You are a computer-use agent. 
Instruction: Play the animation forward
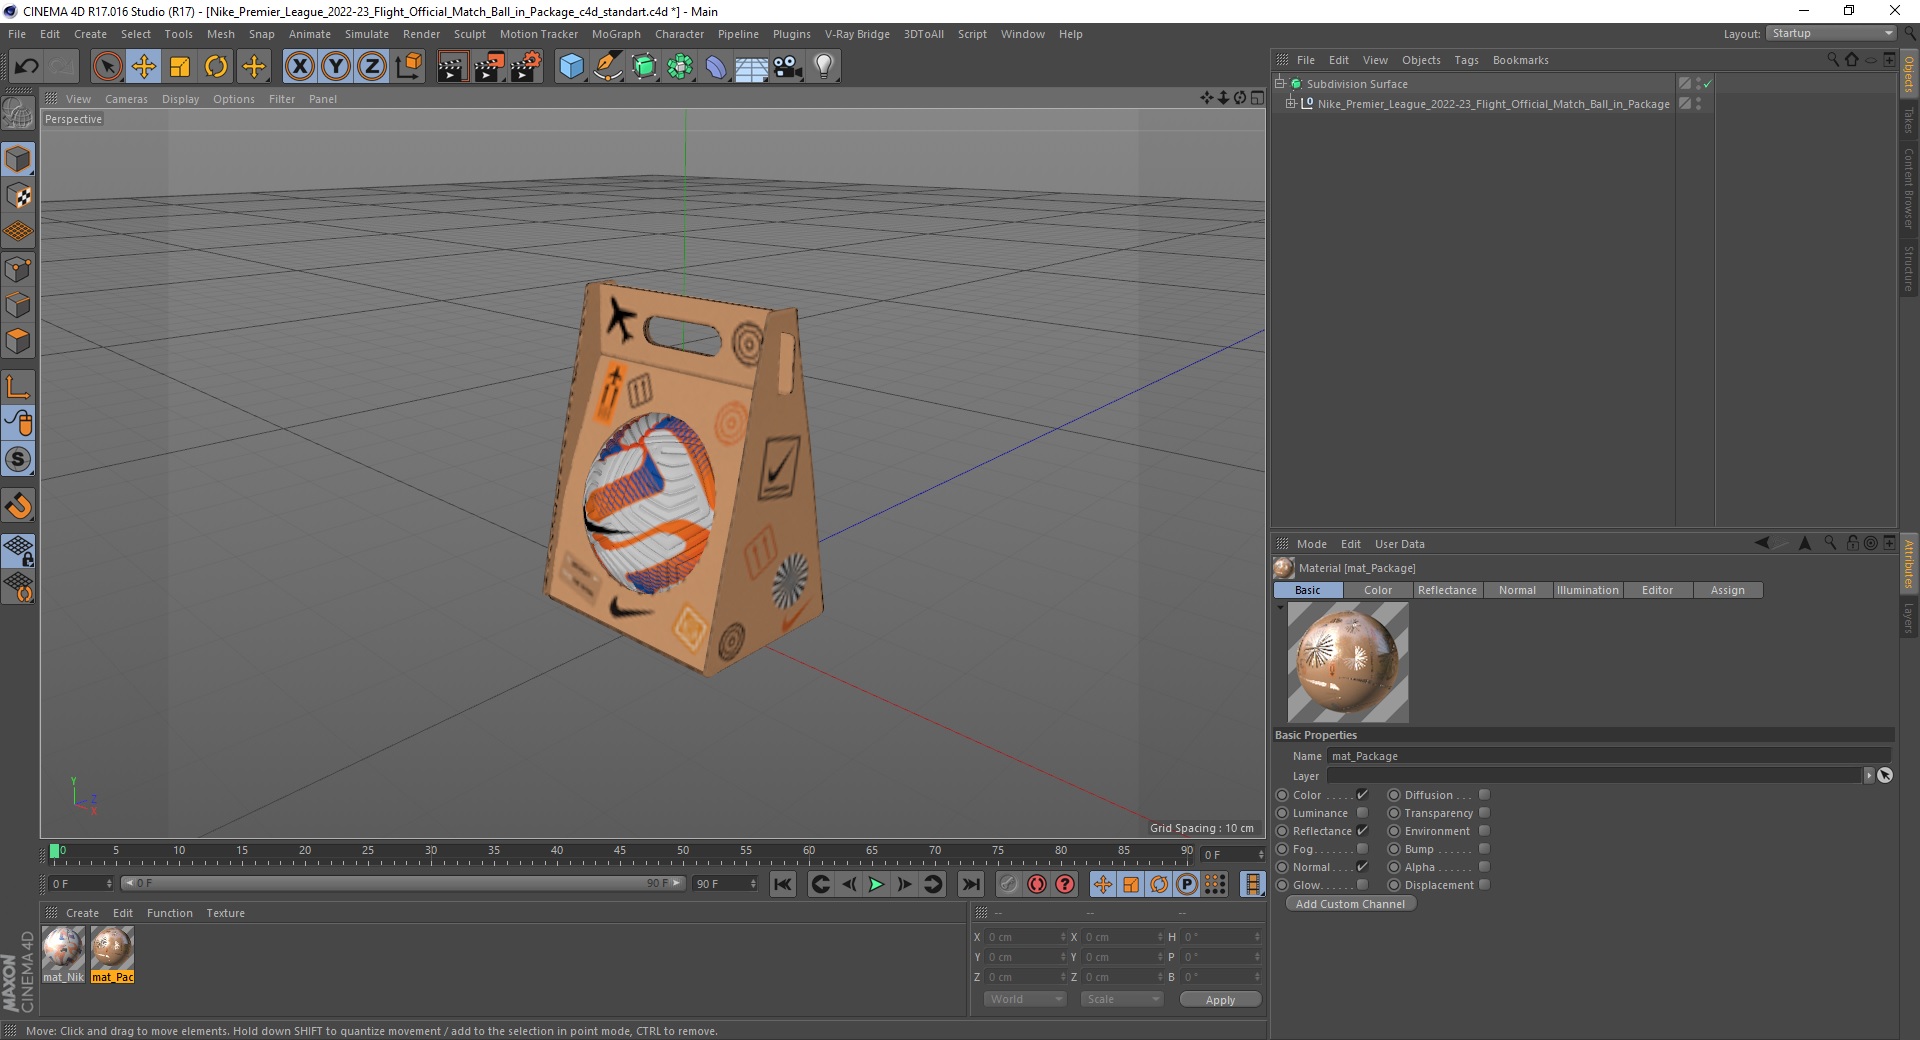[x=876, y=884]
